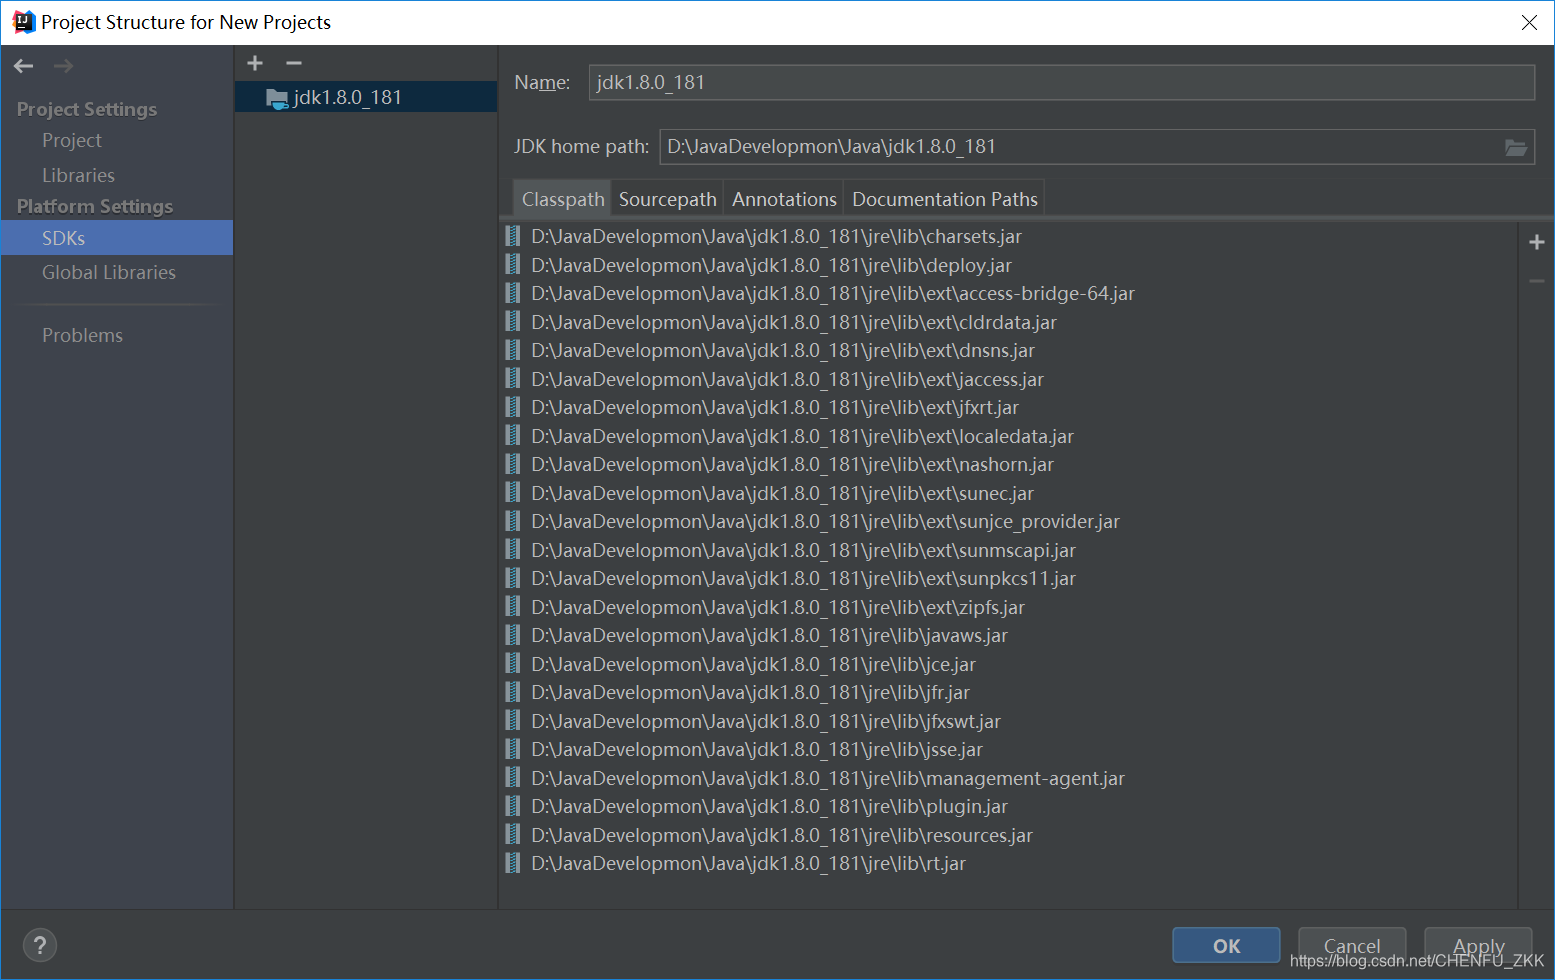Confirm with the OK button
Screen dimensions: 1555x980
pos(1226,945)
